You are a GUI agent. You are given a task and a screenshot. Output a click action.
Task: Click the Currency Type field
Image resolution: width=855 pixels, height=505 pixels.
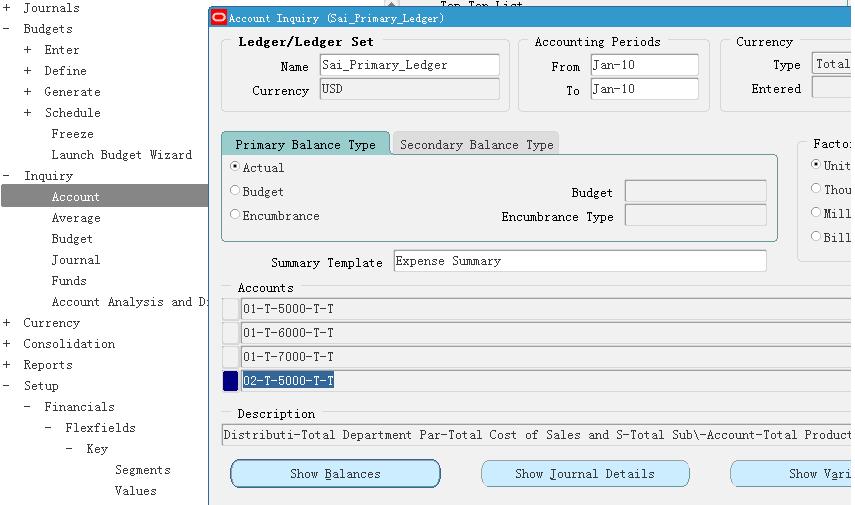tap(832, 64)
